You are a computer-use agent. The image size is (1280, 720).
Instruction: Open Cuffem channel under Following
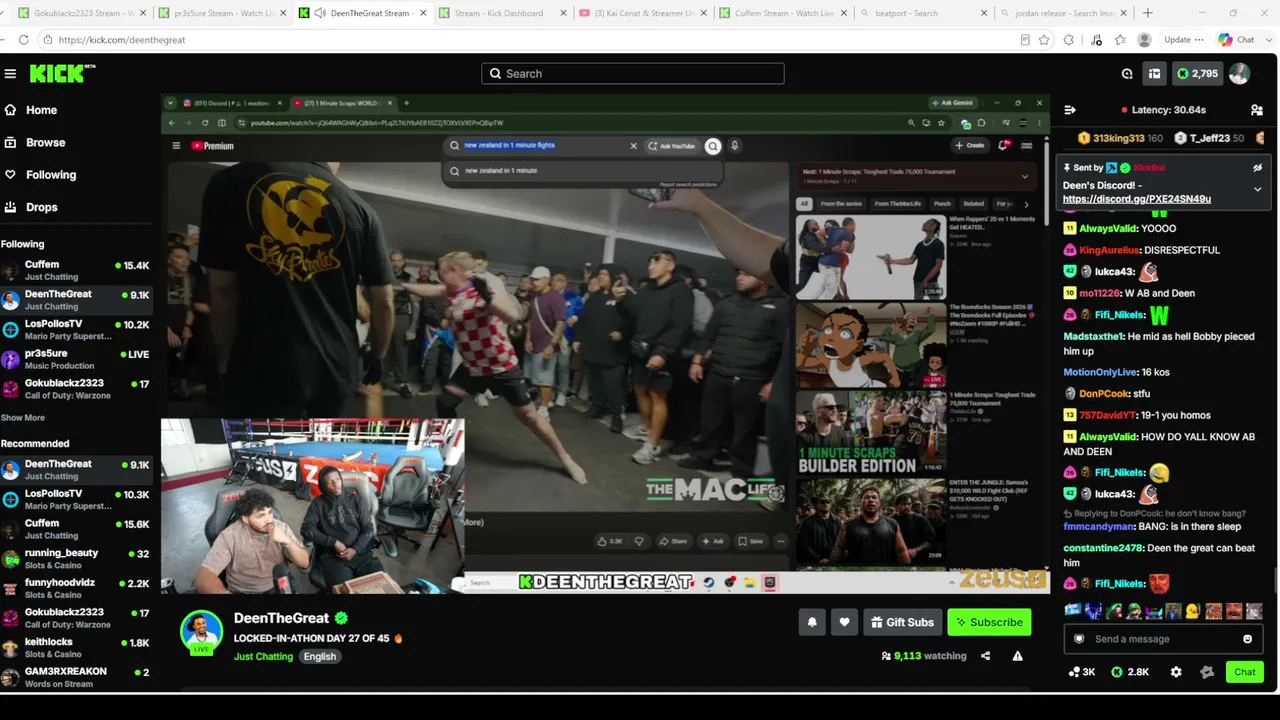click(x=77, y=270)
